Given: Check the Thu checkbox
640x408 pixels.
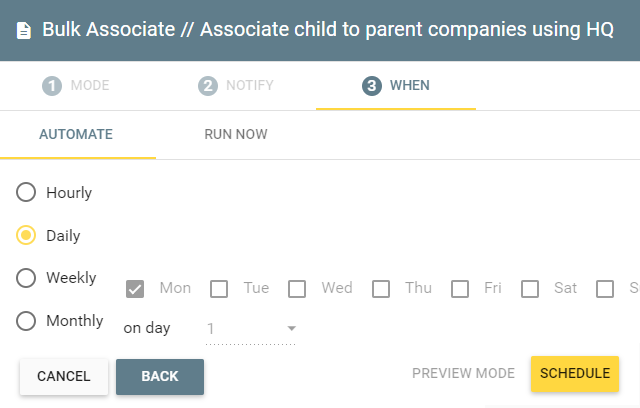Looking at the screenshot, I should click(381, 289).
